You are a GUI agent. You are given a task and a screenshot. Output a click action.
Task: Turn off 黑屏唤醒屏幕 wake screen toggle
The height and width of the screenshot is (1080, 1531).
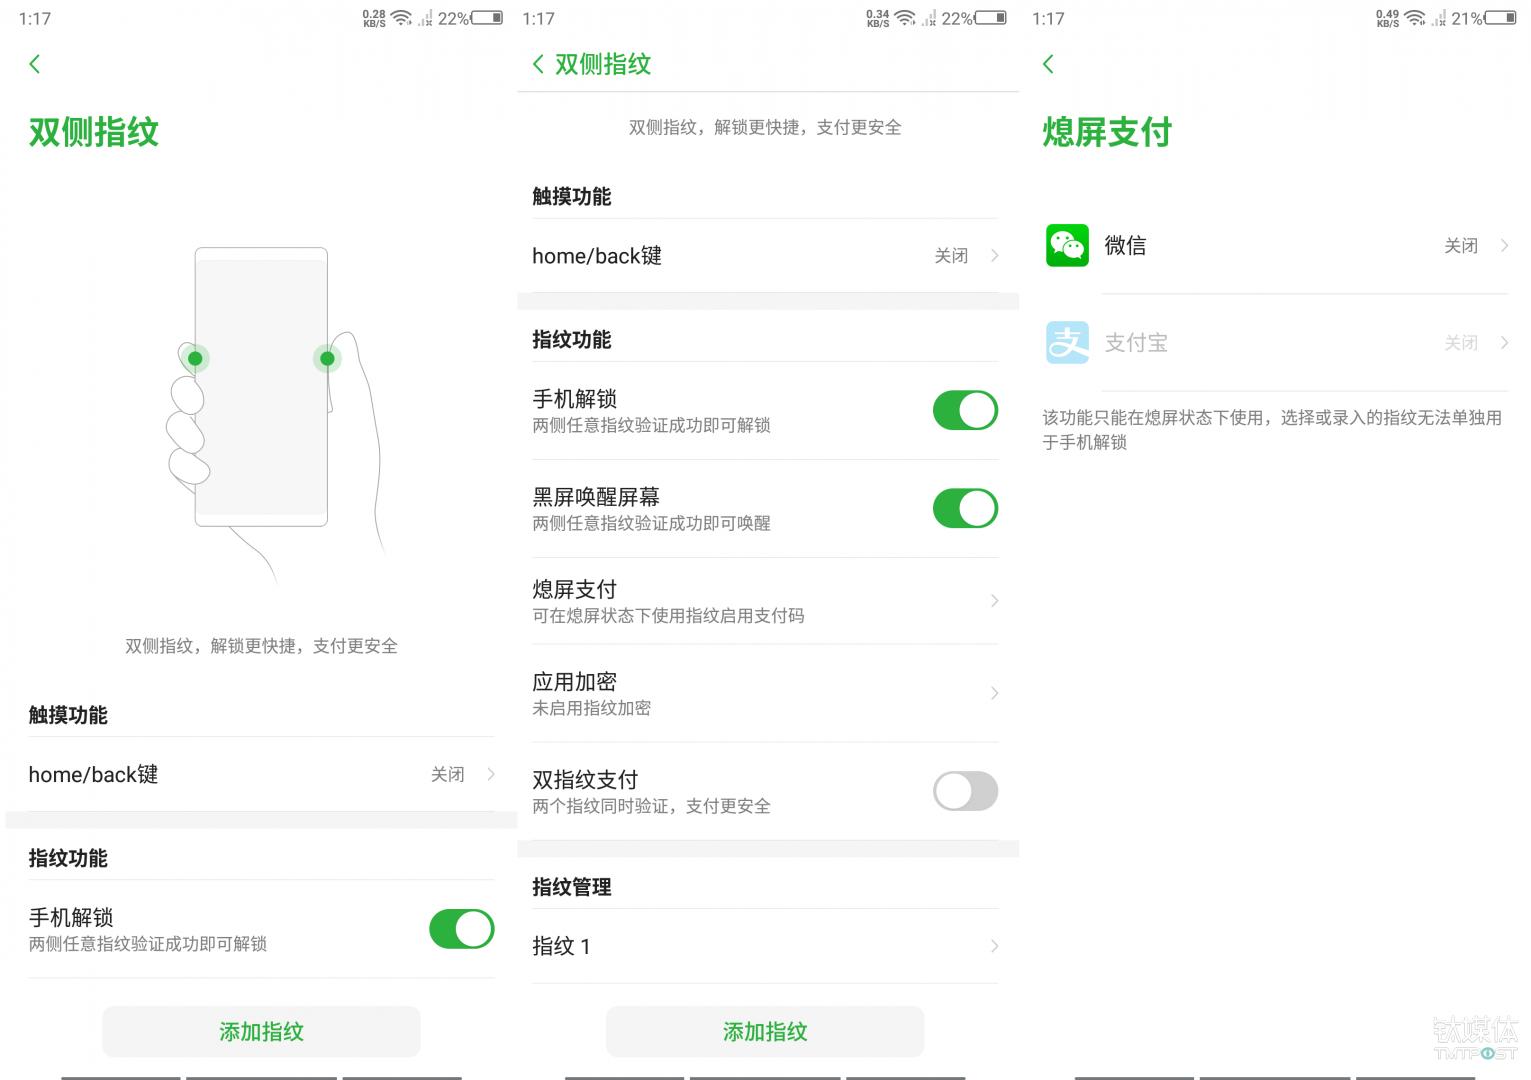click(x=963, y=508)
